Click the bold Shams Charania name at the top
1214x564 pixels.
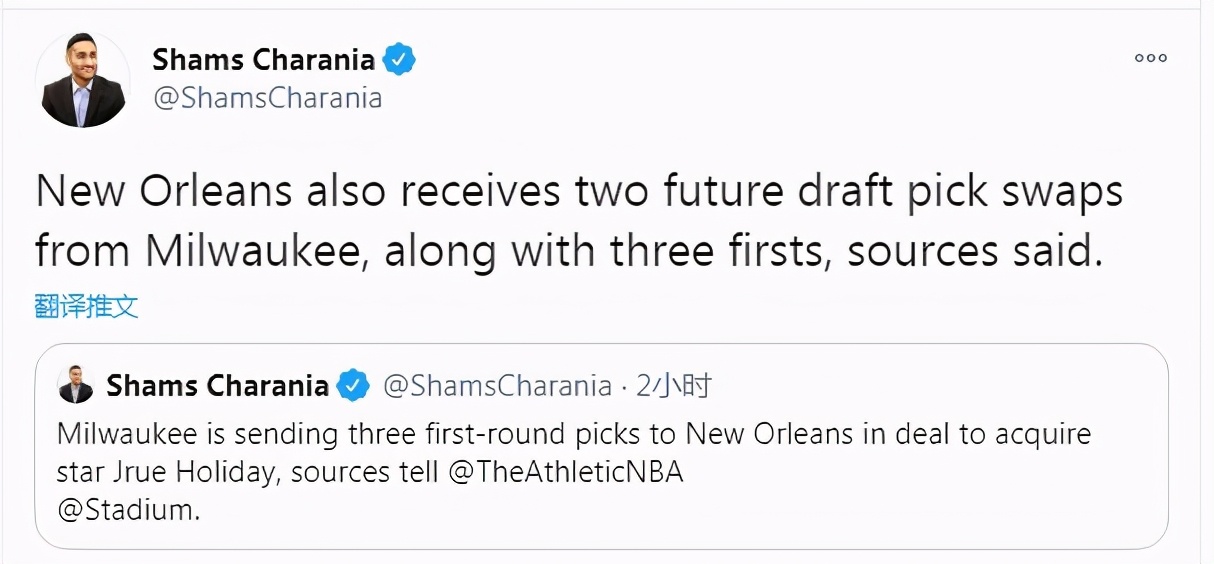click(x=263, y=60)
